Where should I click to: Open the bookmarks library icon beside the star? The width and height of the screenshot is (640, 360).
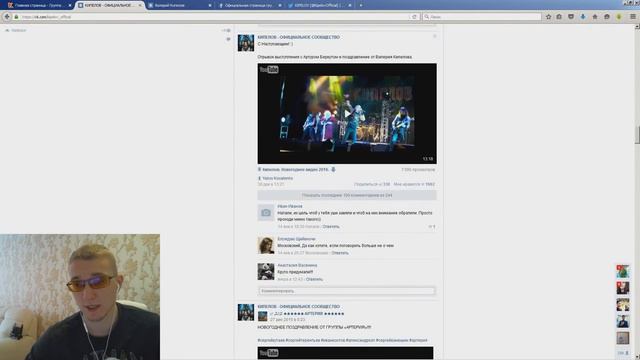pyautogui.click(x=559, y=17)
